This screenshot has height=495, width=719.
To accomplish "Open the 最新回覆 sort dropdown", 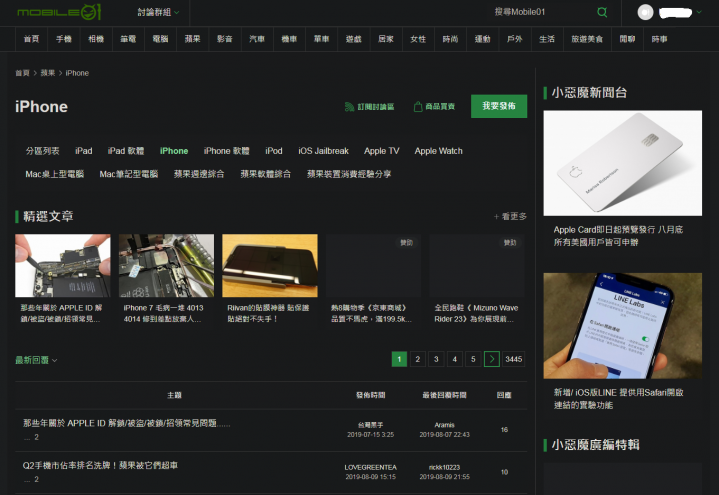I will (36, 360).
